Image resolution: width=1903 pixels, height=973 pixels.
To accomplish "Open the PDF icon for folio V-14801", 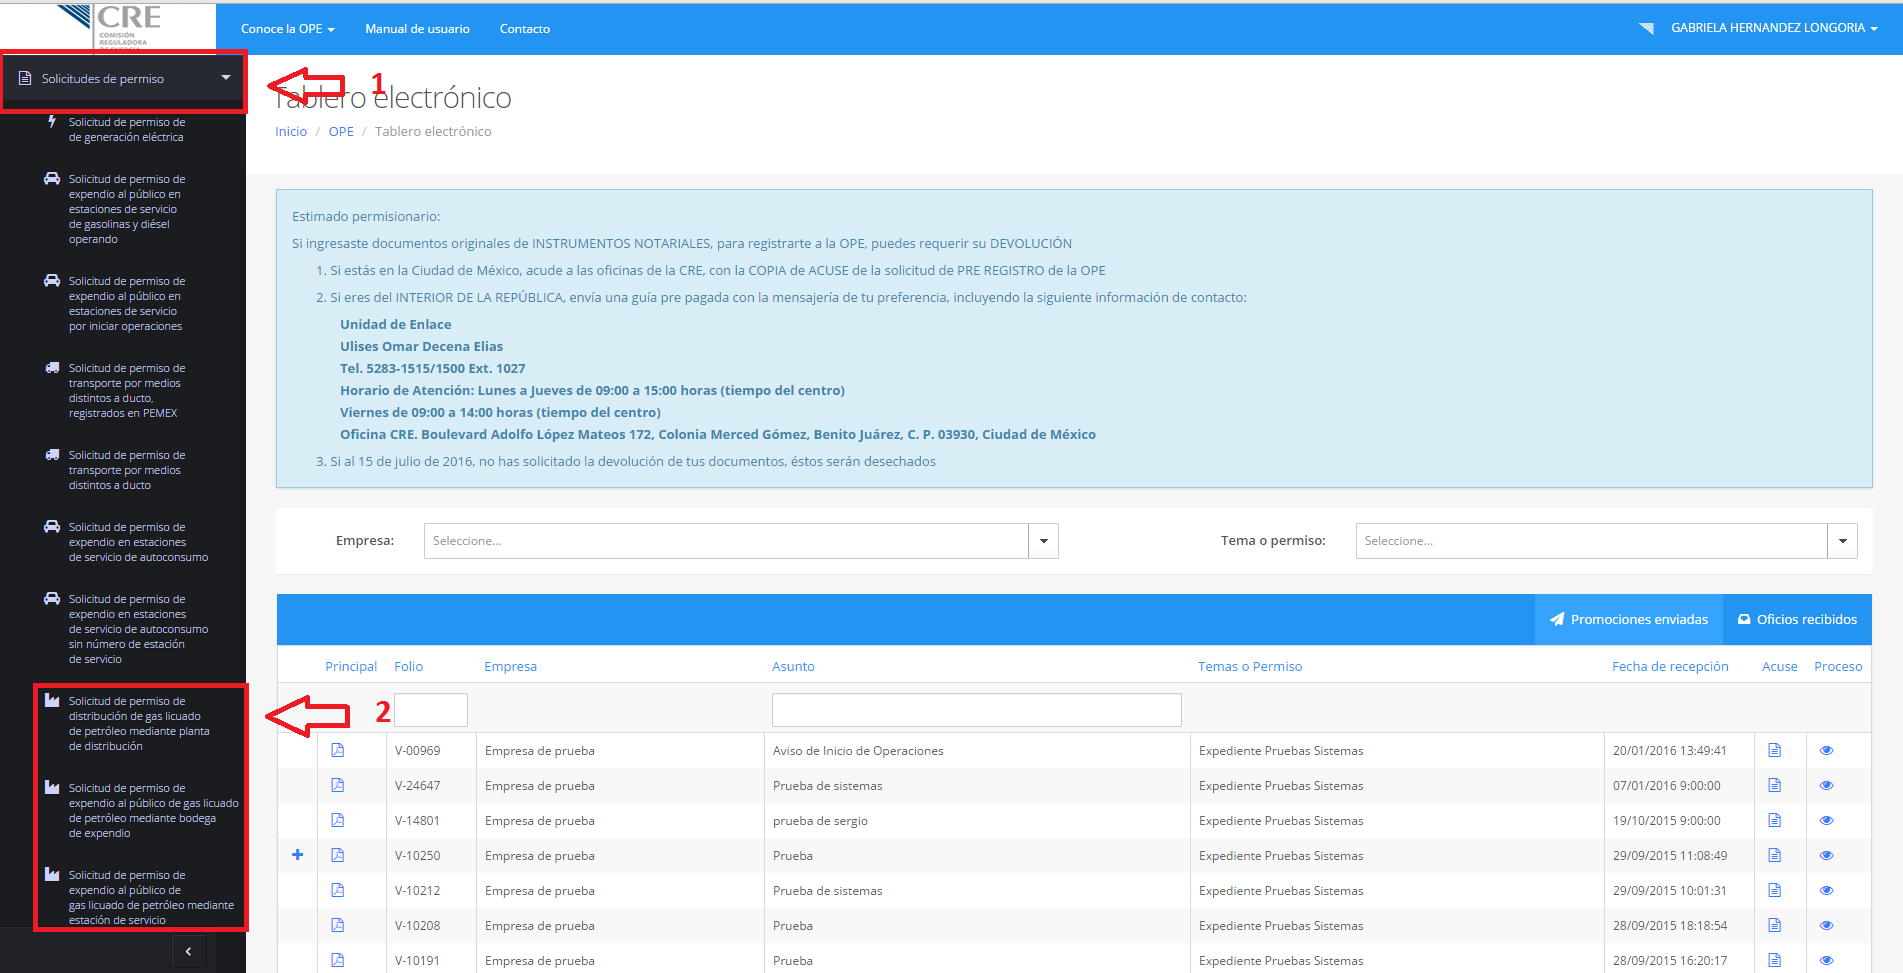I will coord(338,820).
